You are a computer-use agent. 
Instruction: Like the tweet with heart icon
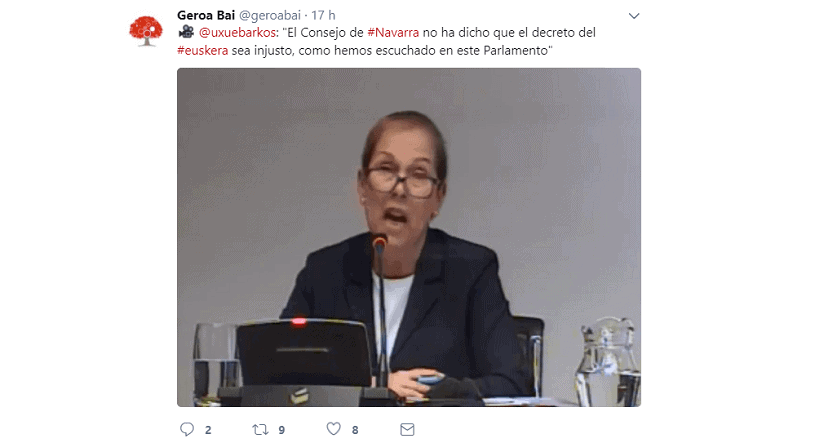click(334, 429)
